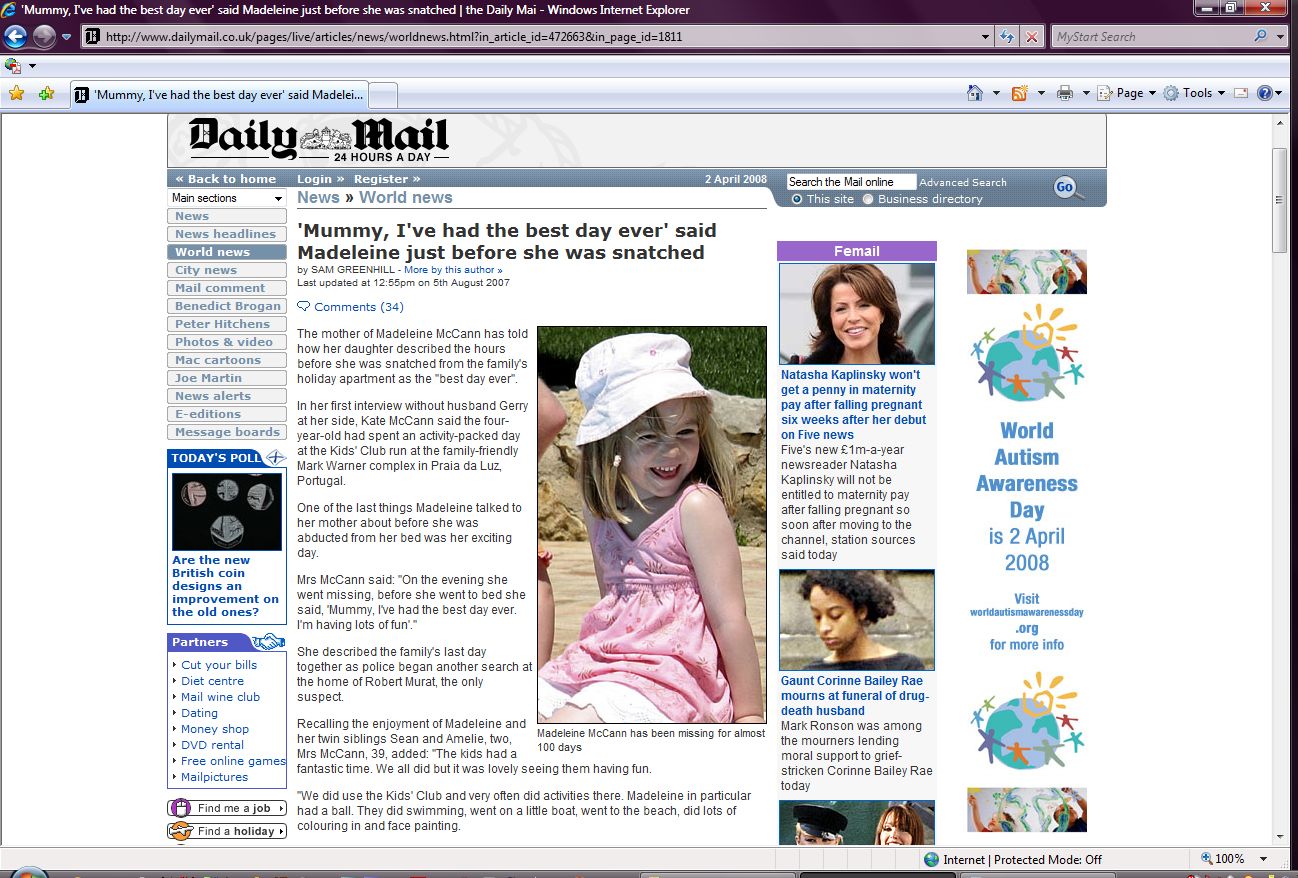Expand the Tools menu dropdown
1298x878 pixels.
coord(1196,93)
